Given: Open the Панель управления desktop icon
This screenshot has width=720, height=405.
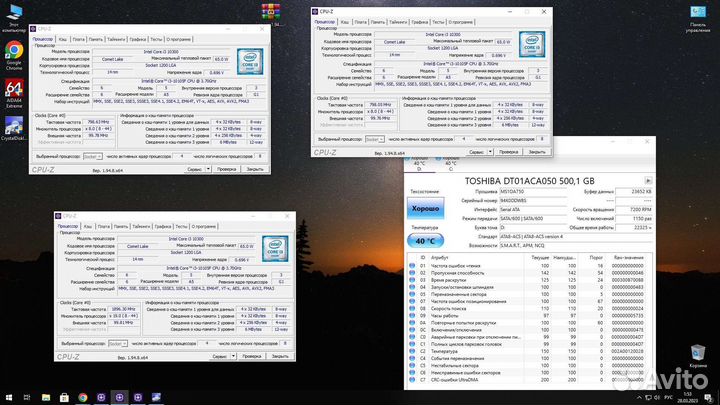Looking at the screenshot, I should tap(698, 18).
